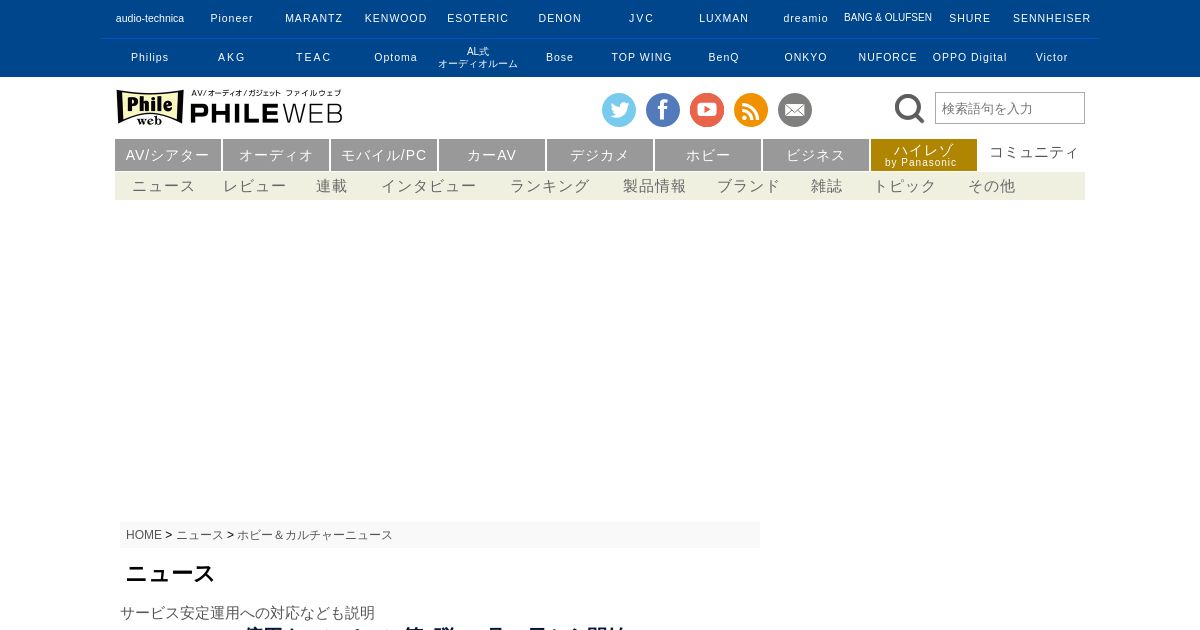The height and width of the screenshot is (630, 1200).
Task: Open the RSS feed icon
Action: coord(751,110)
